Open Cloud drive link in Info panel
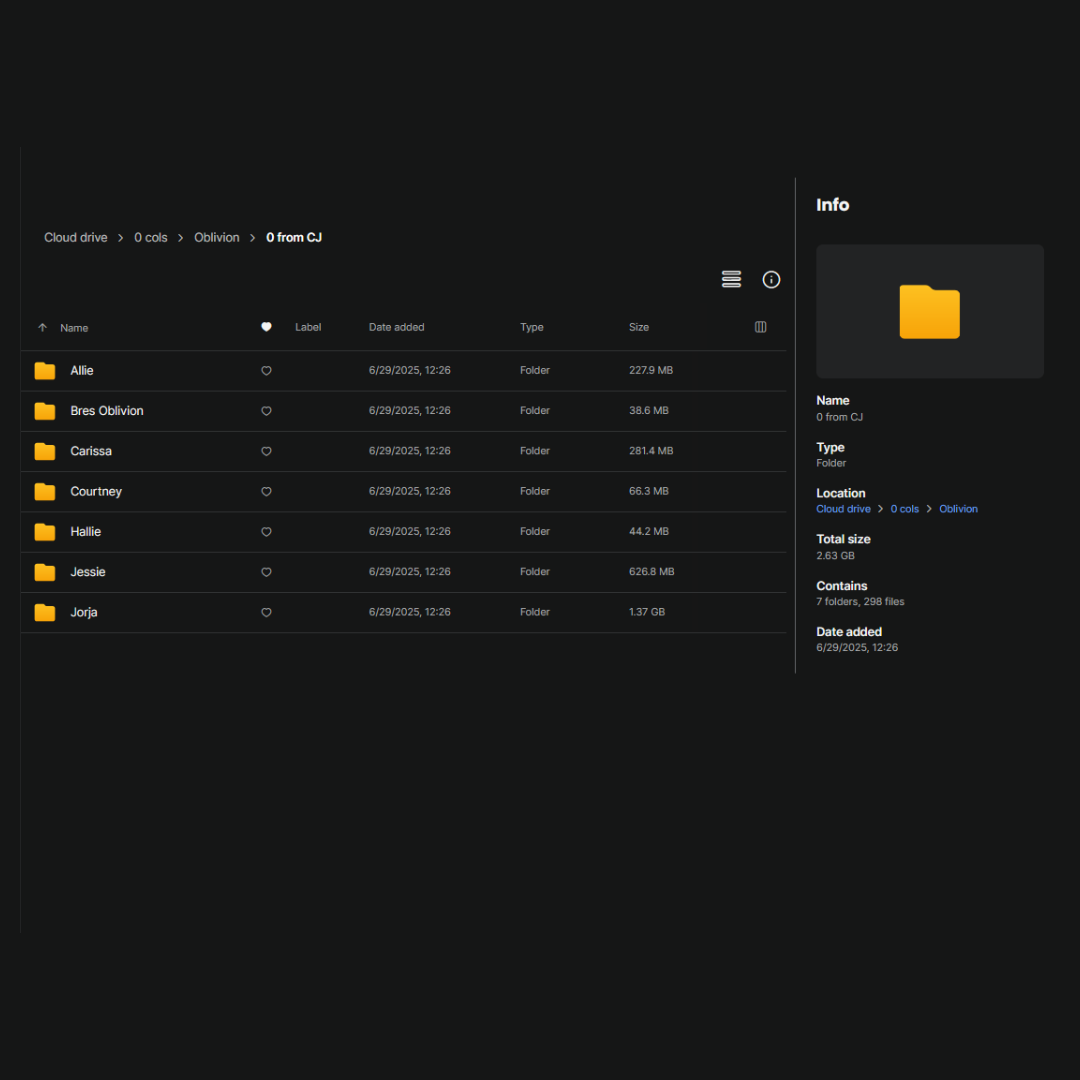The height and width of the screenshot is (1080, 1080). (x=843, y=509)
